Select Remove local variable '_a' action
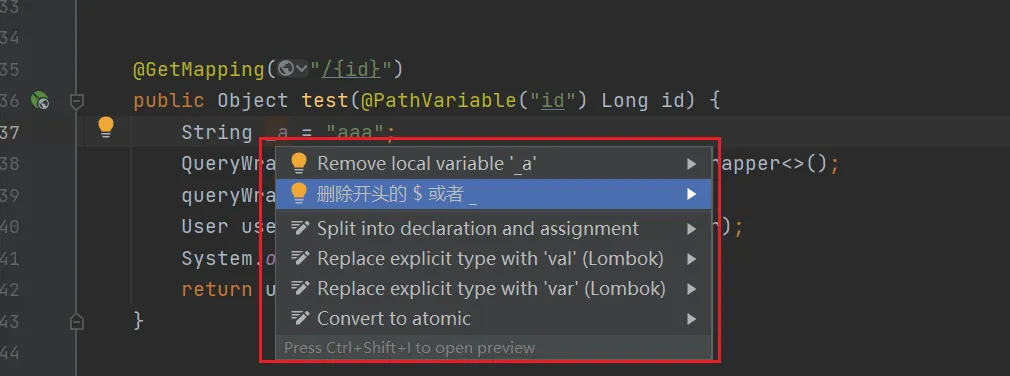This screenshot has width=1010, height=376. [x=493, y=164]
